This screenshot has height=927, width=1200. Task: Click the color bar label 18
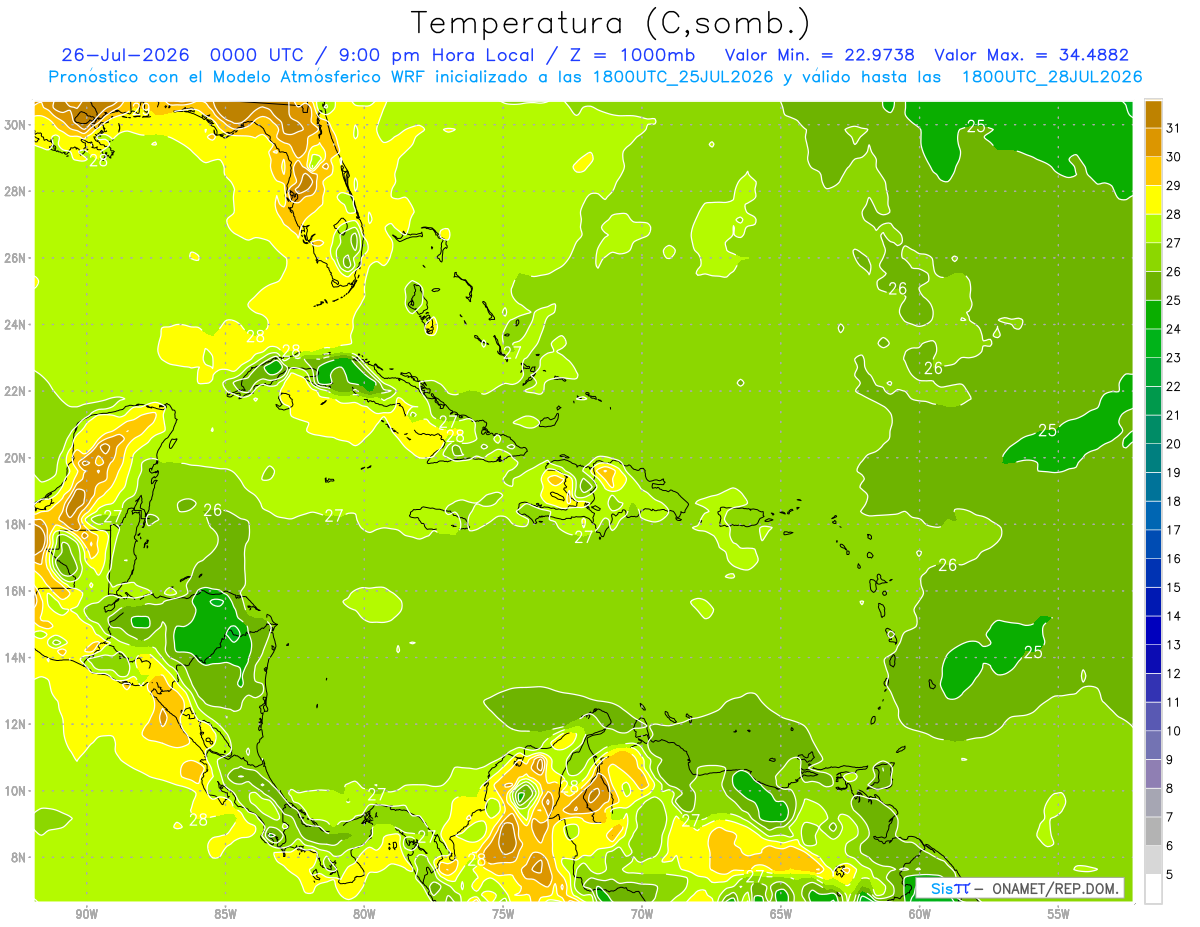[1175, 501]
